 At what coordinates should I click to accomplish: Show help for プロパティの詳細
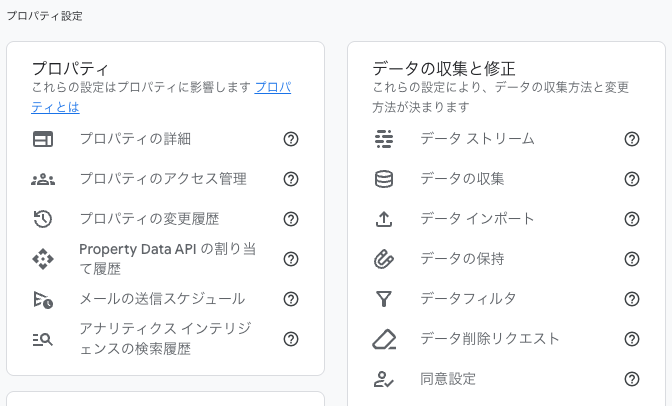[x=291, y=139]
